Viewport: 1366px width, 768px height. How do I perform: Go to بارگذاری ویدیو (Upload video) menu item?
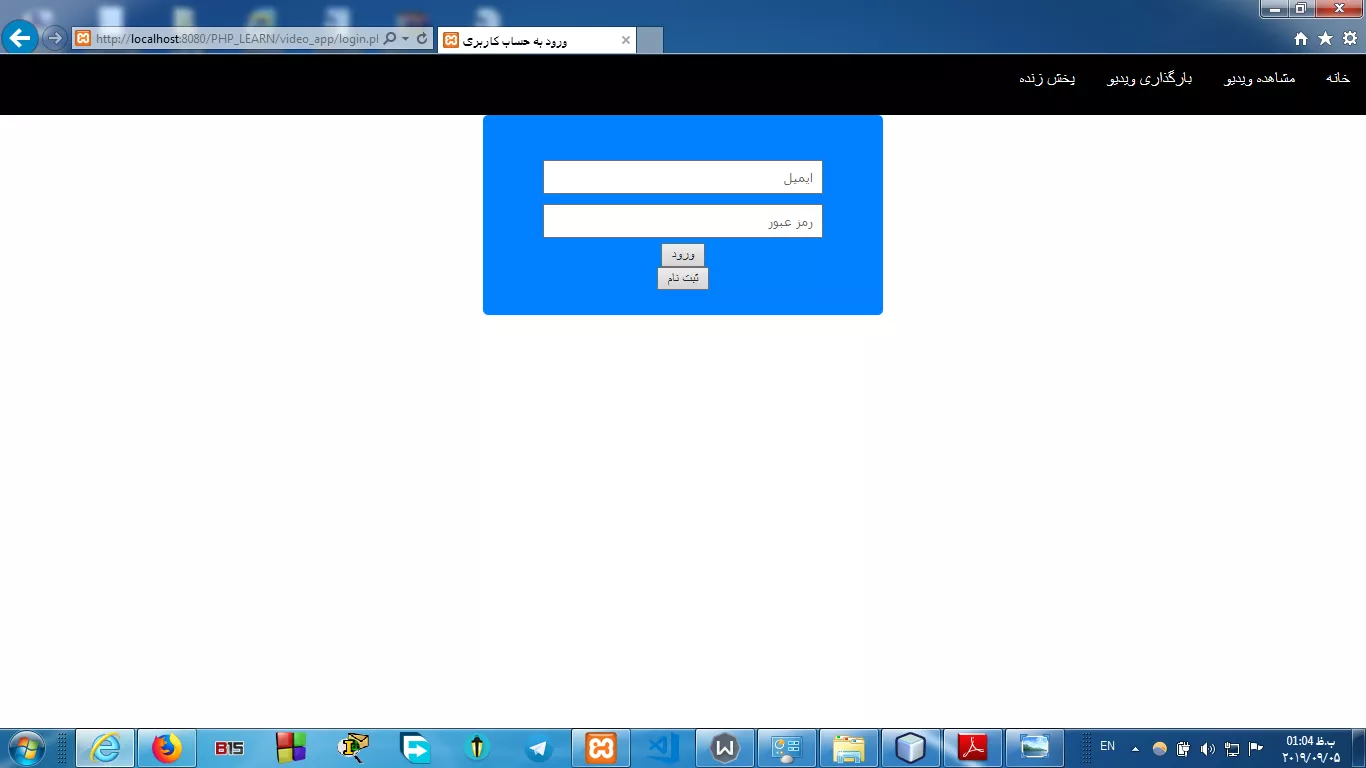coord(1149,78)
